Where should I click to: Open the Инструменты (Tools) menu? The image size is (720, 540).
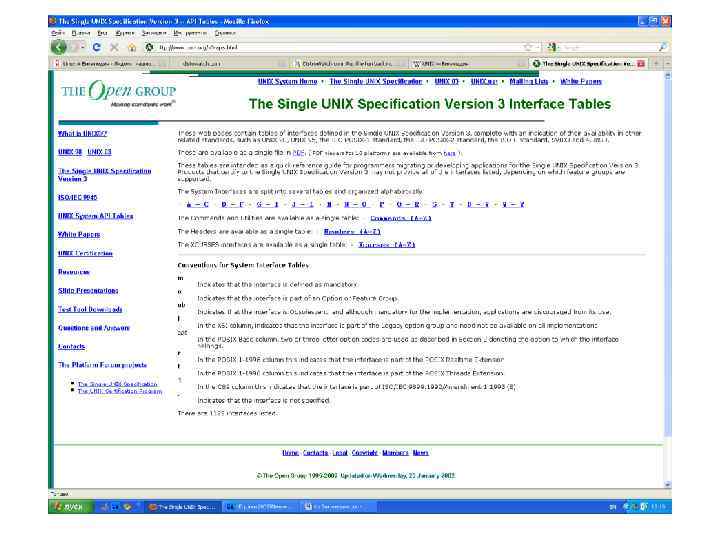pyautogui.click(x=190, y=33)
